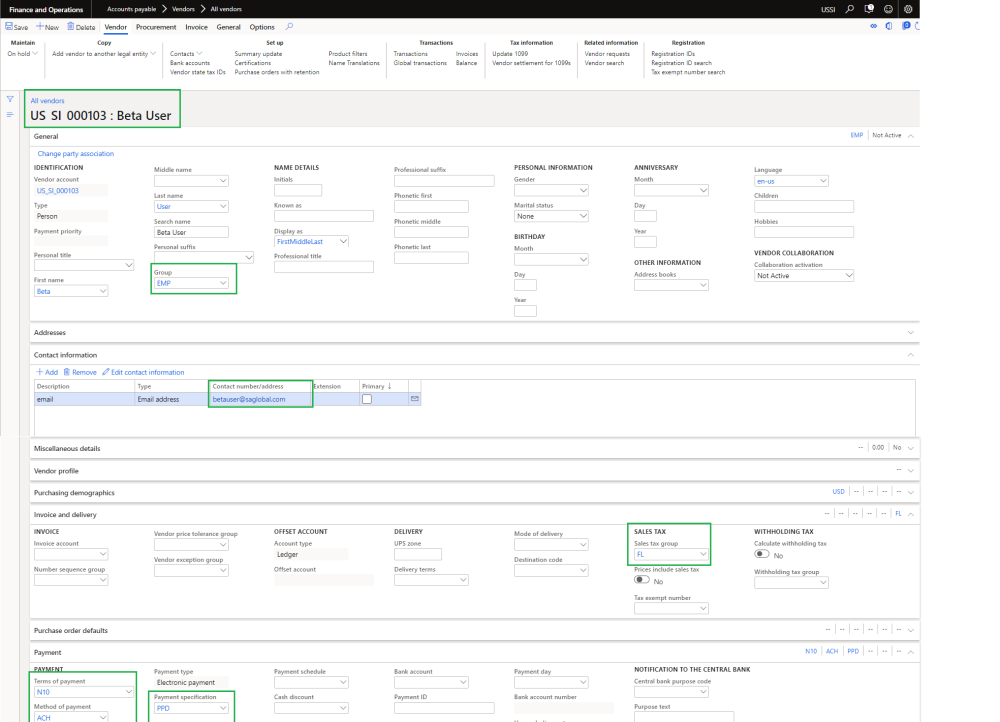Click the Known as input field
Viewport: 1000px width, 722px height.
tap(323, 216)
